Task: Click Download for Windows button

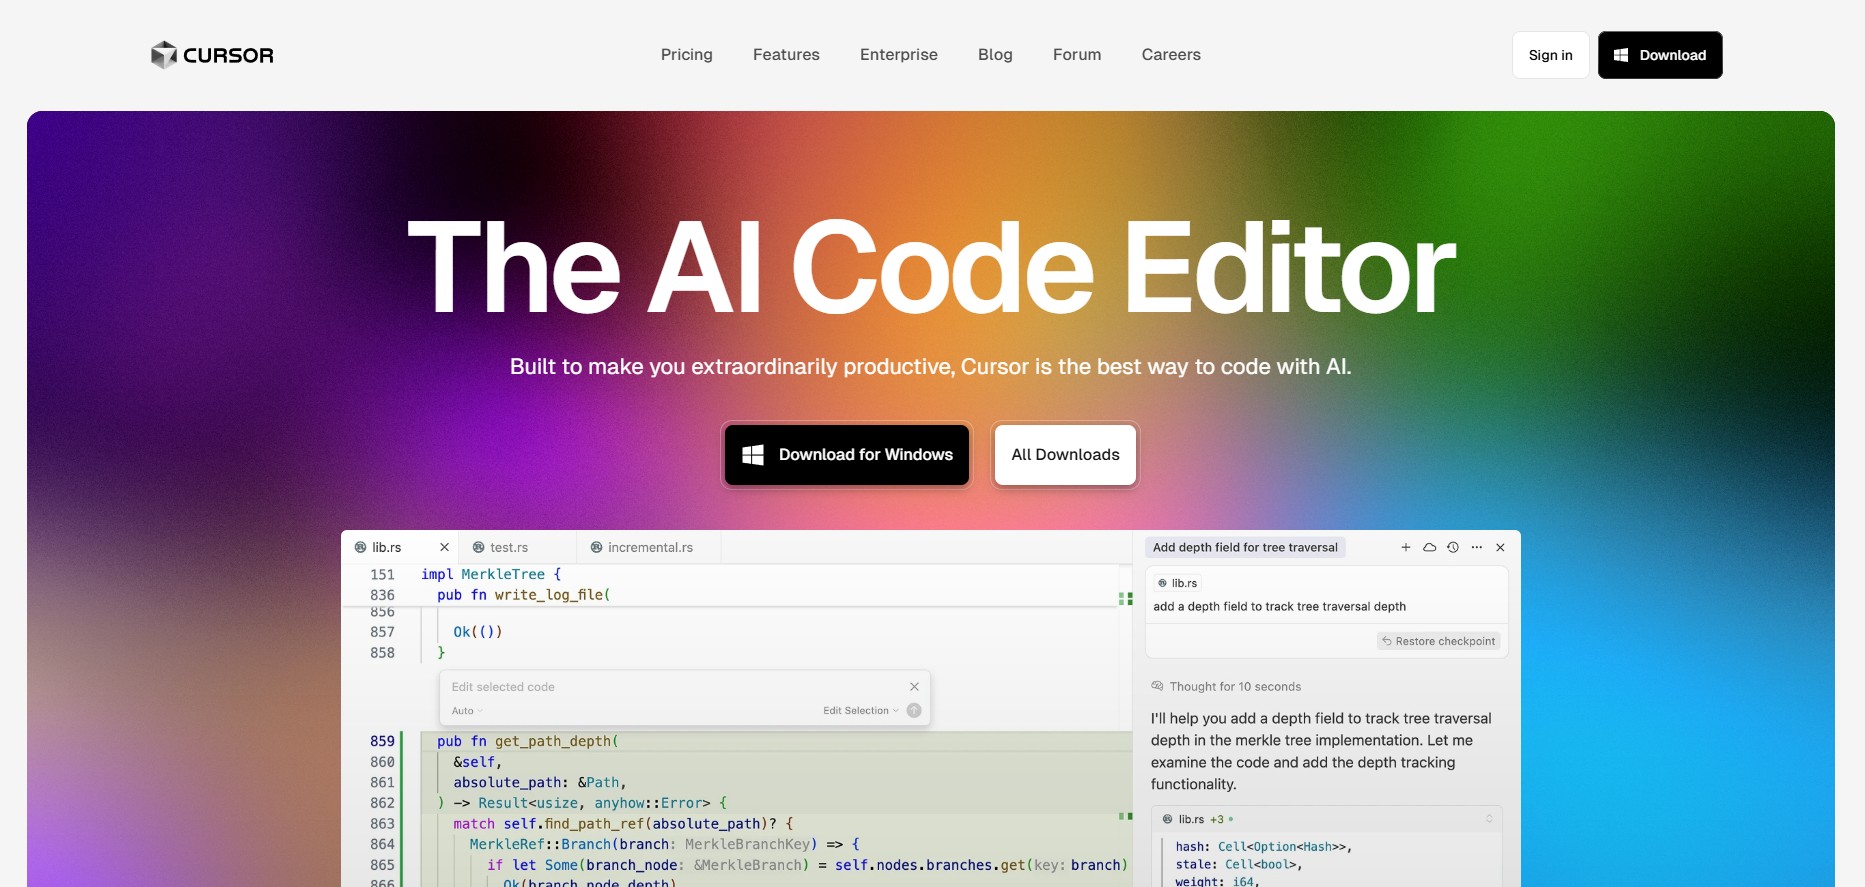Action: coord(847,455)
